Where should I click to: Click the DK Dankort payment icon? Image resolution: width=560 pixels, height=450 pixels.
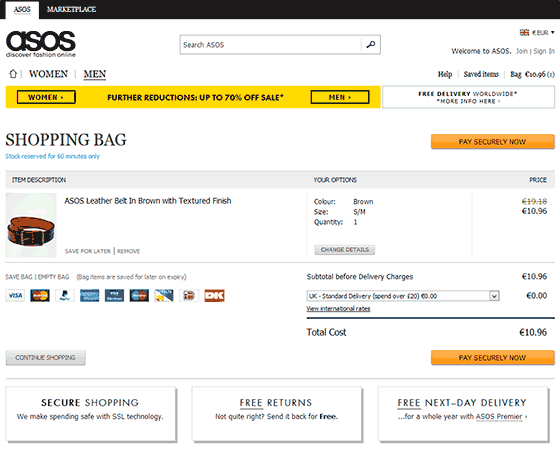coord(214,296)
